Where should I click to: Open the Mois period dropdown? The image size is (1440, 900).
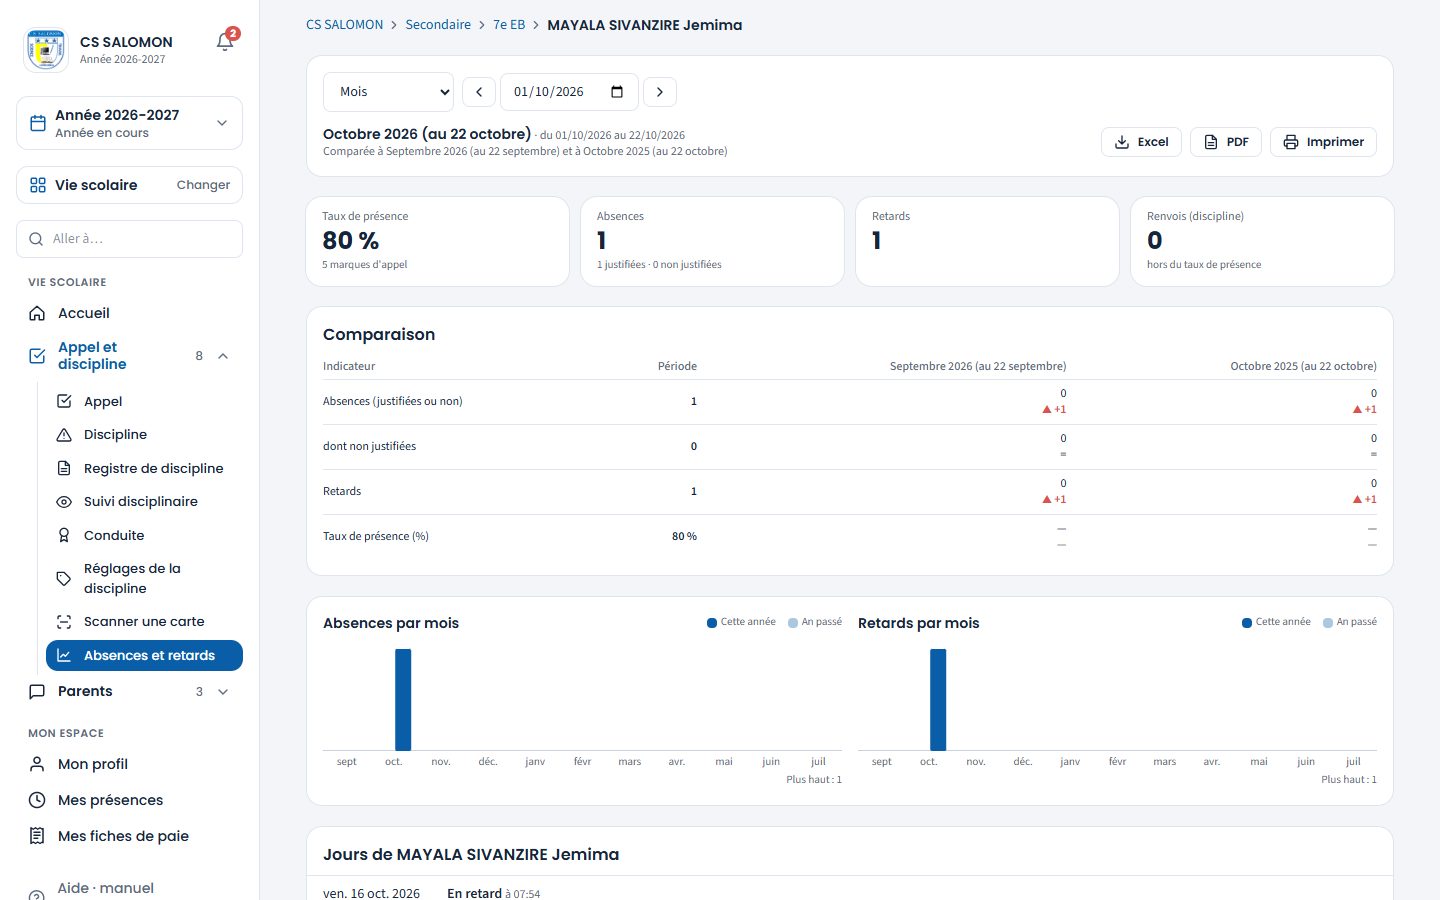click(388, 92)
